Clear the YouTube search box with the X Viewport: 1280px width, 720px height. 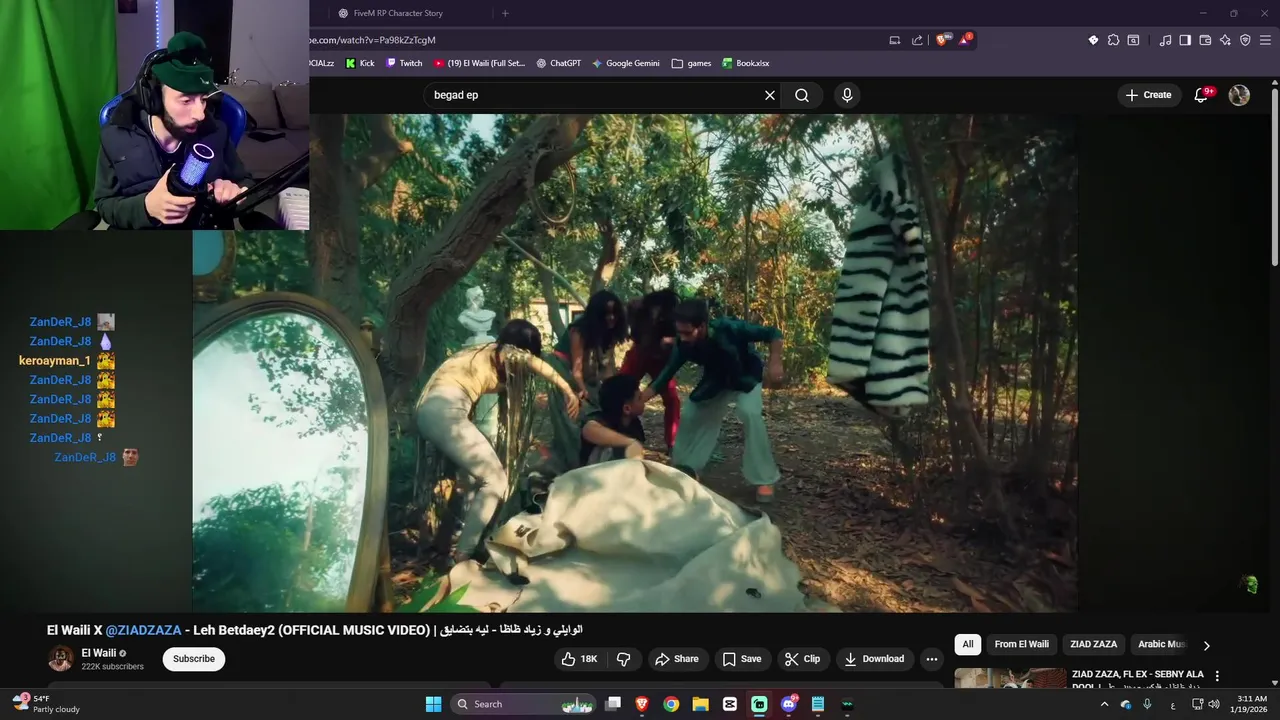[770, 95]
